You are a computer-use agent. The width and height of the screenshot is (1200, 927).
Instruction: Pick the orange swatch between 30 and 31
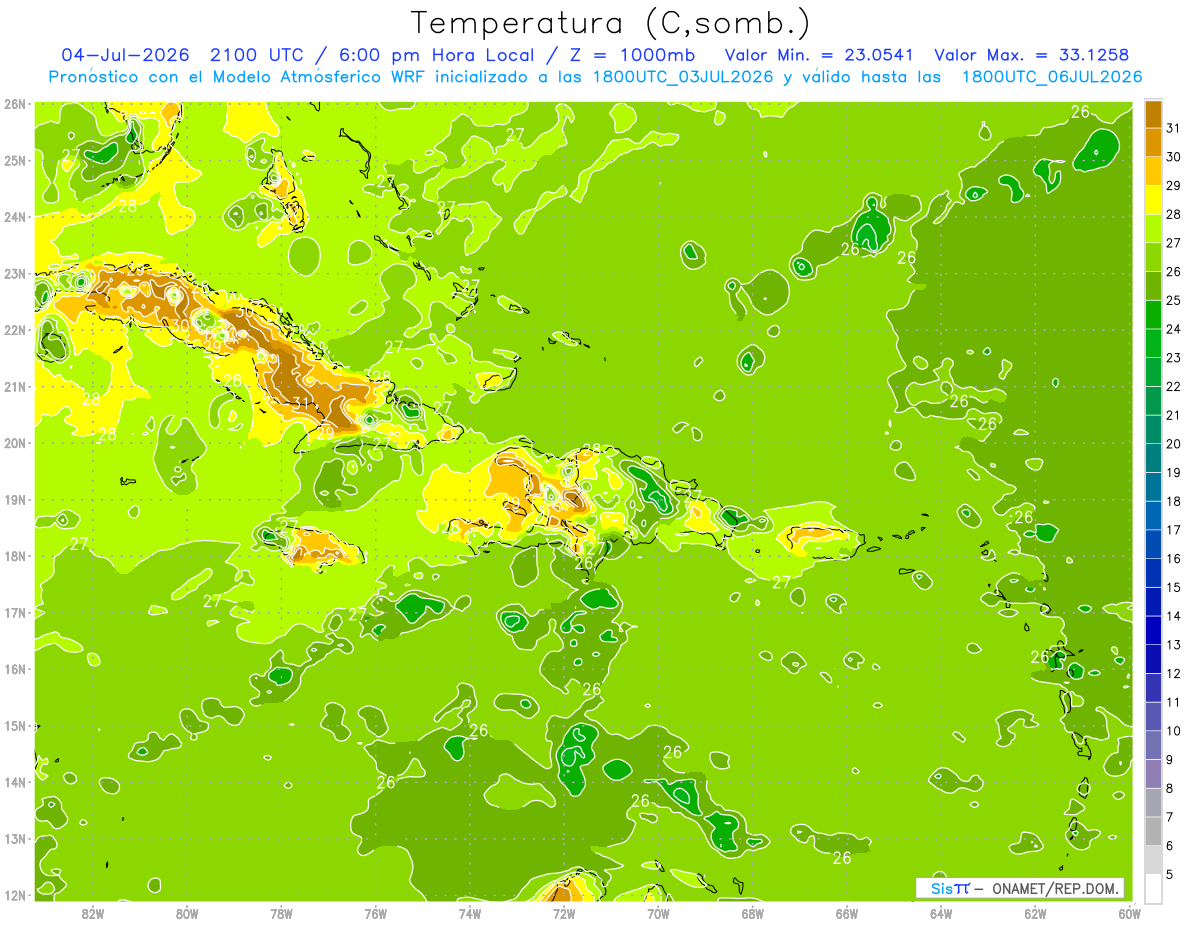click(1153, 142)
